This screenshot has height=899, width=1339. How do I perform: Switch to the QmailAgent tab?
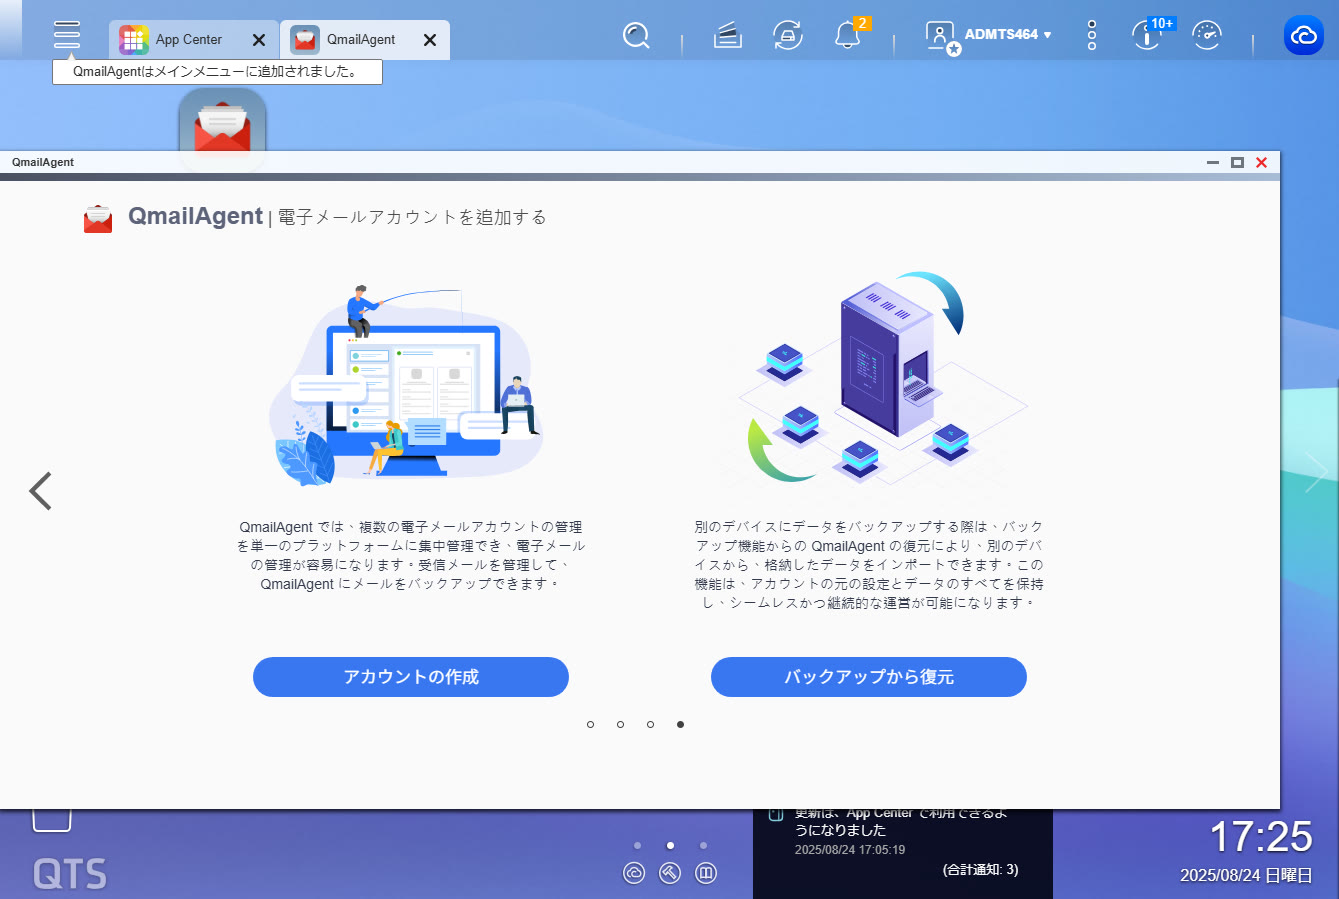[x=352, y=40]
